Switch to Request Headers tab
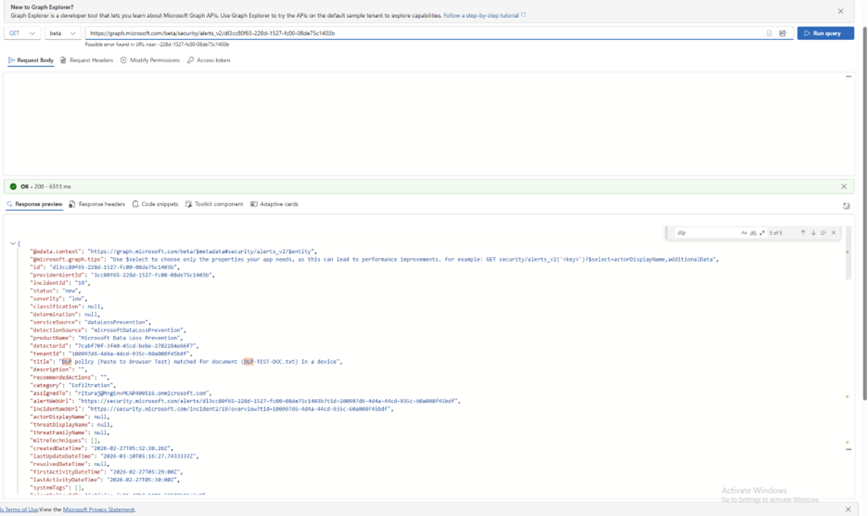Screen dimensions: 868x516 [x=86, y=60]
